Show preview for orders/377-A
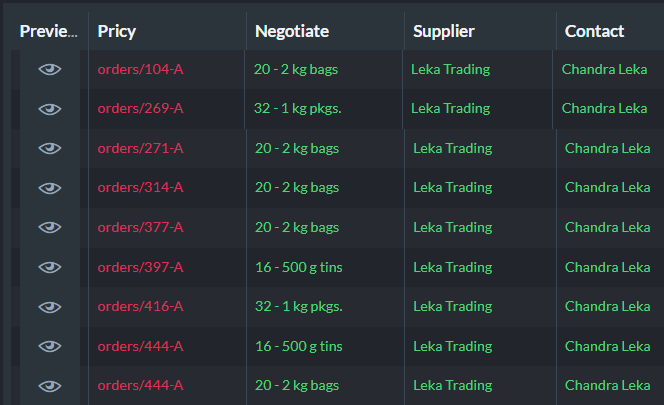Image resolution: width=664 pixels, height=405 pixels. (x=50, y=227)
